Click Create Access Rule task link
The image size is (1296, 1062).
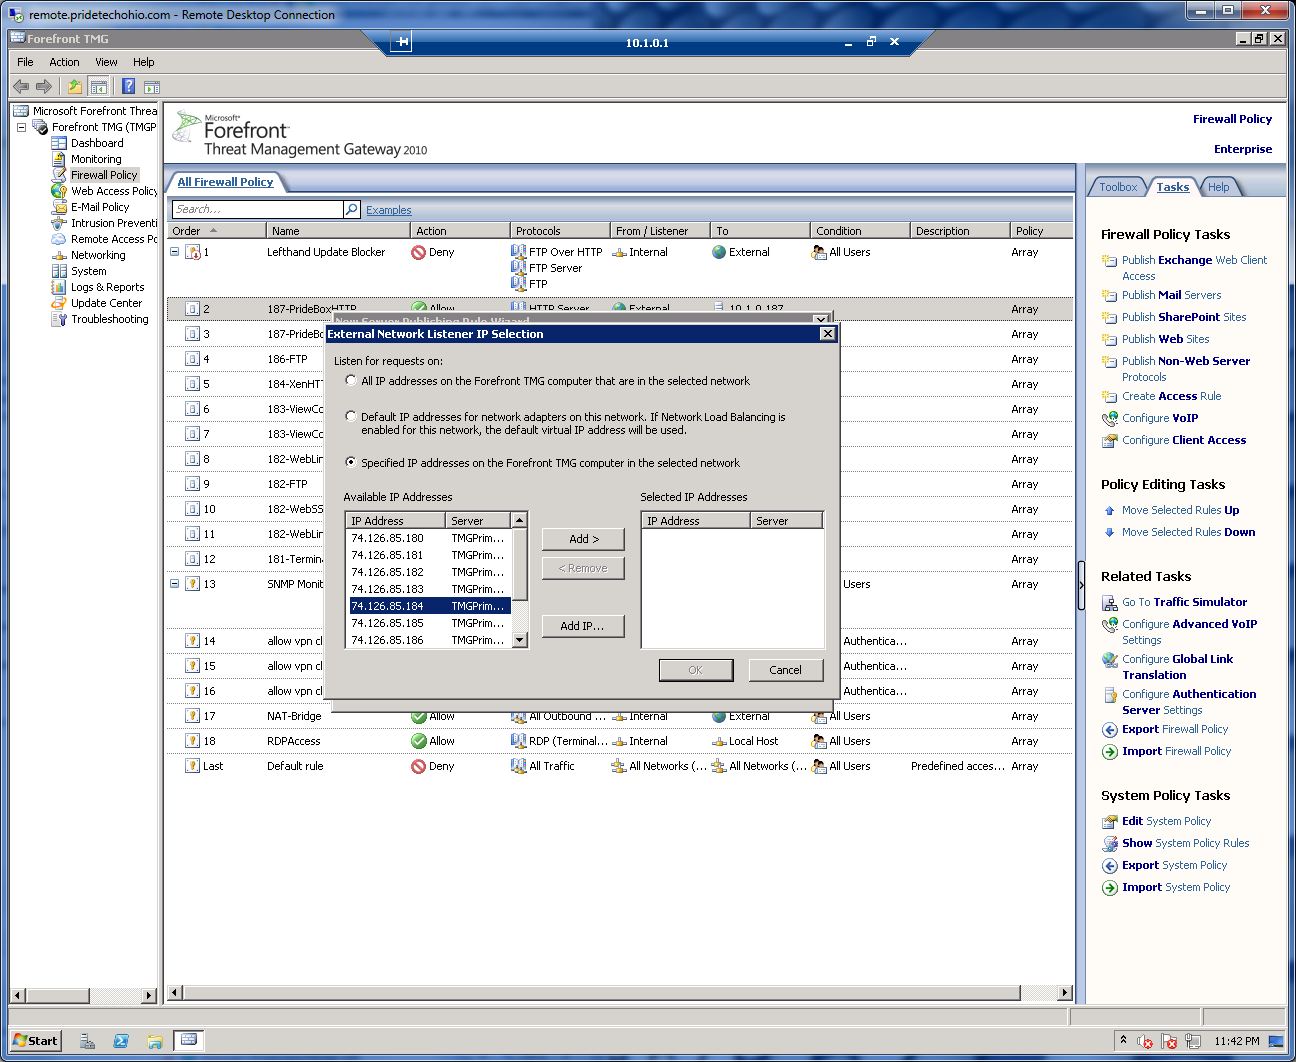pos(1171,396)
